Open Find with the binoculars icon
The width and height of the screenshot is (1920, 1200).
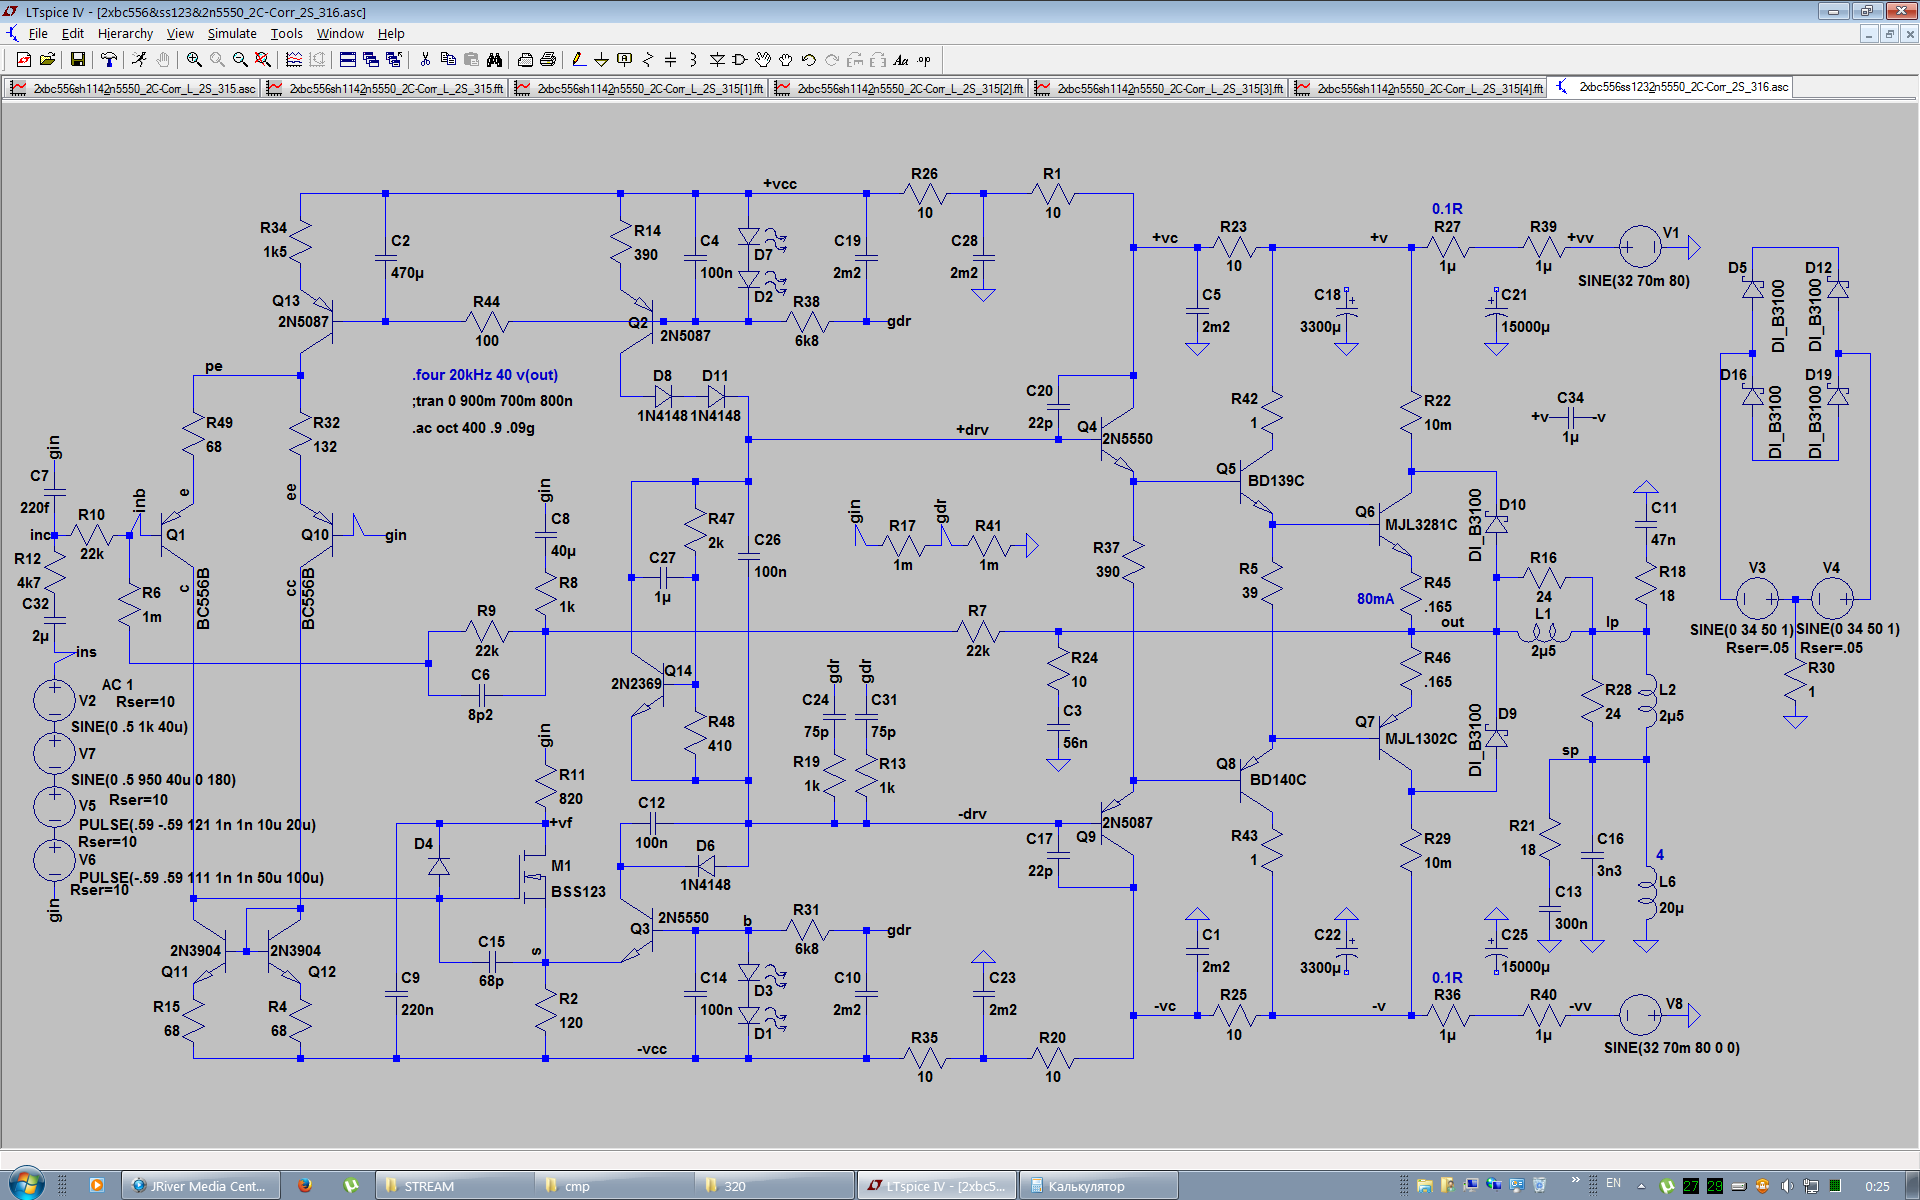494,60
